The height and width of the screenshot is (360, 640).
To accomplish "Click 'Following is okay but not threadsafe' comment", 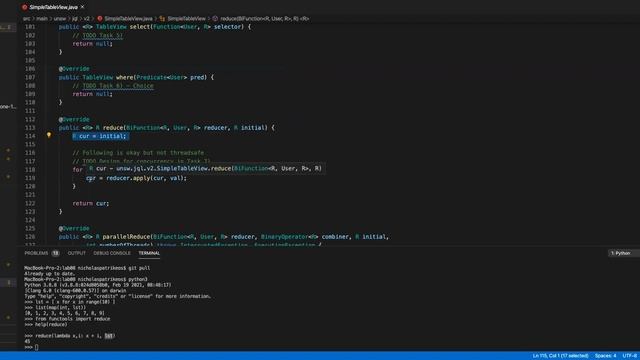I will [138, 153].
